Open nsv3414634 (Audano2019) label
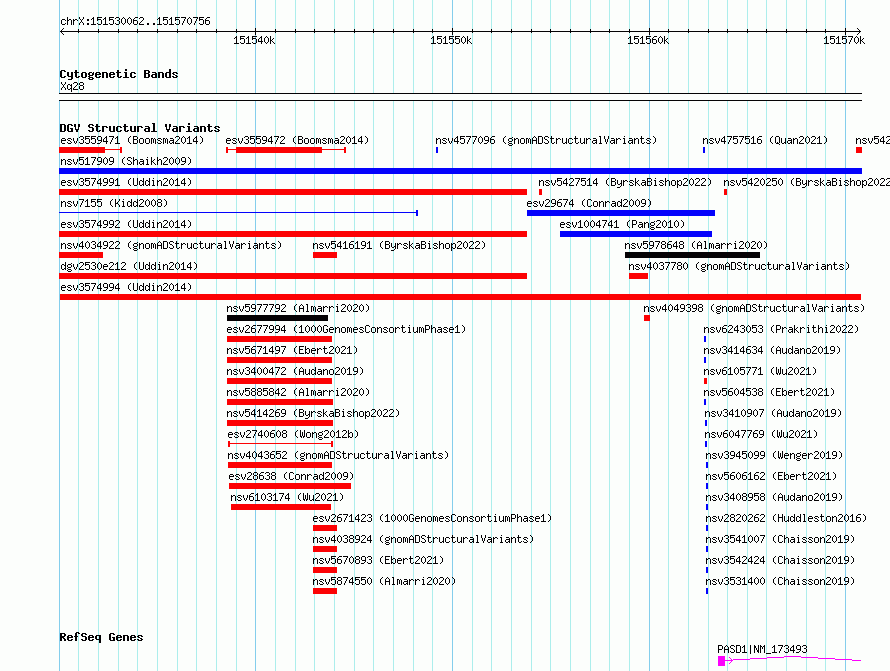The width and height of the screenshot is (890, 671). (772, 350)
